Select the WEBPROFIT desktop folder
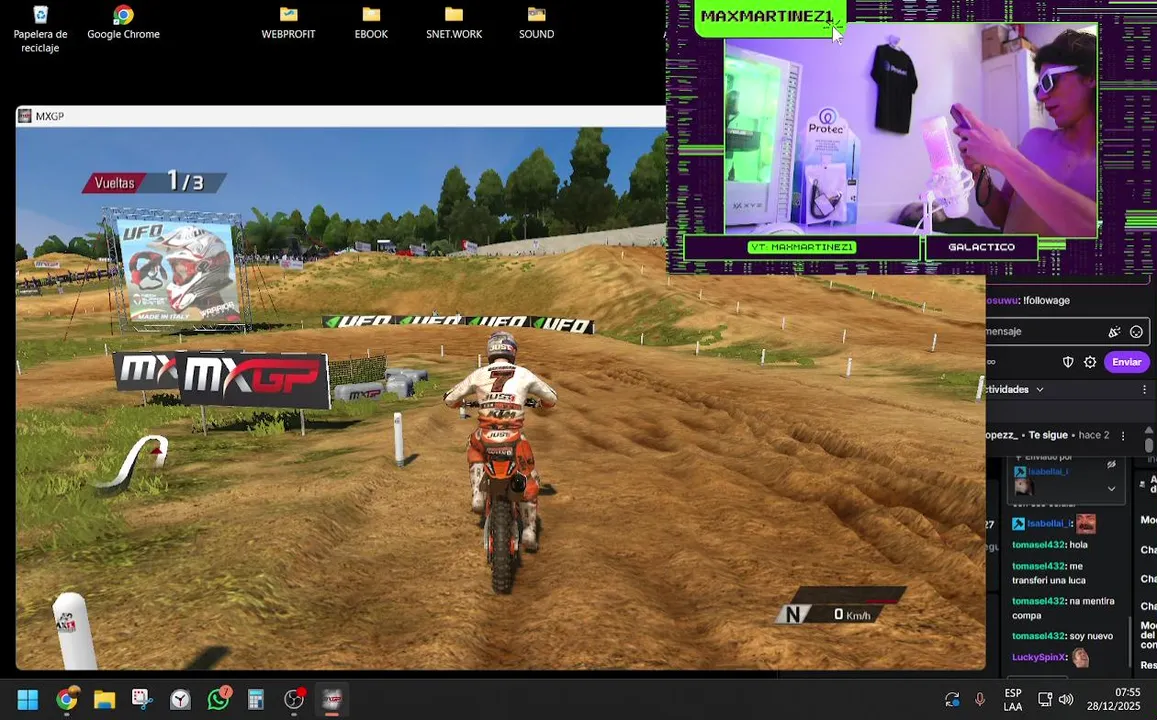 [x=289, y=22]
